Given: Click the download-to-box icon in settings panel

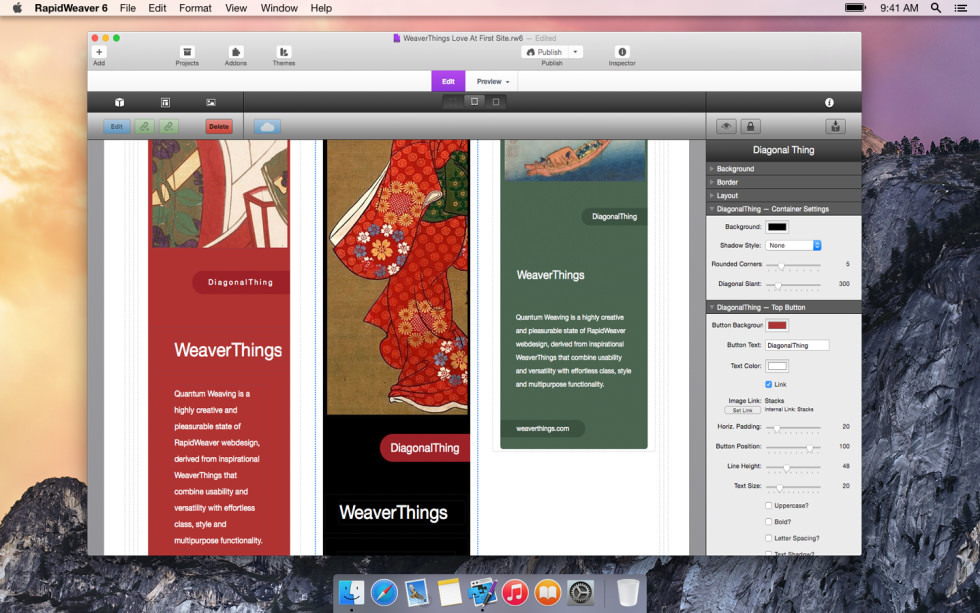Looking at the screenshot, I should [x=836, y=126].
